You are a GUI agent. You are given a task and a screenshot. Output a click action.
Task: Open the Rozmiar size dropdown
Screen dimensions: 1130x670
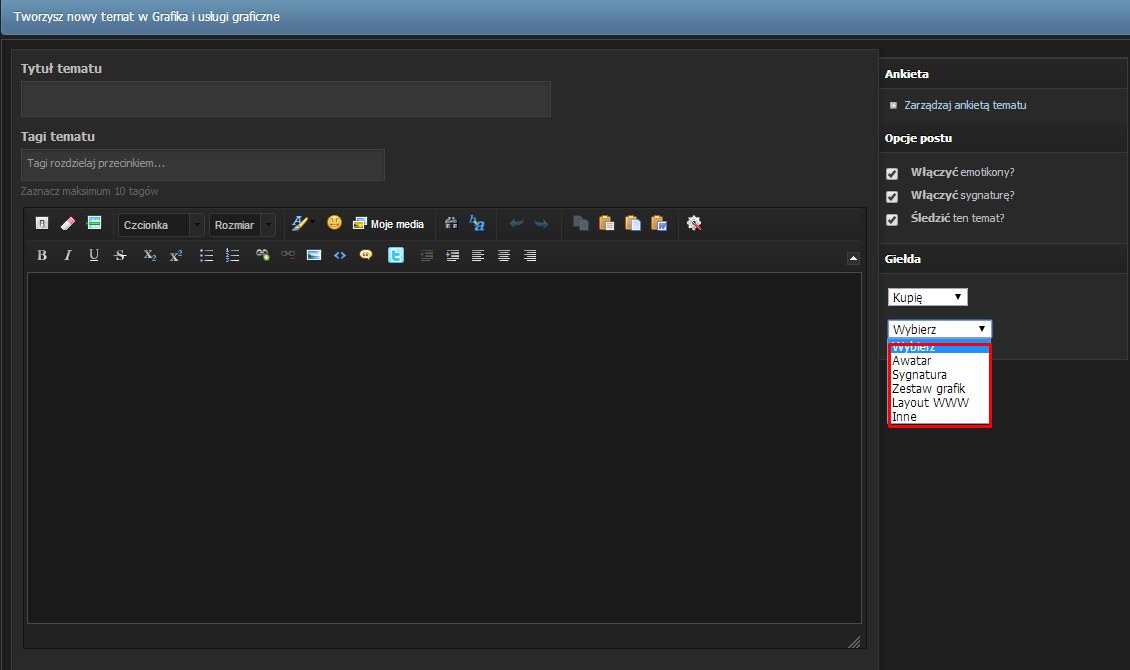pyautogui.click(x=242, y=225)
